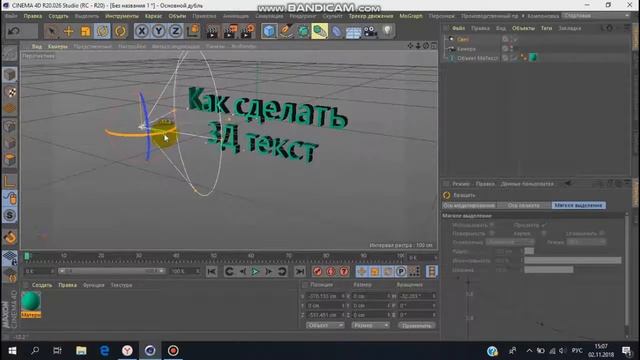Screen dimensions: 640x360
Task: Open the Инструменты menu
Action: point(122,16)
